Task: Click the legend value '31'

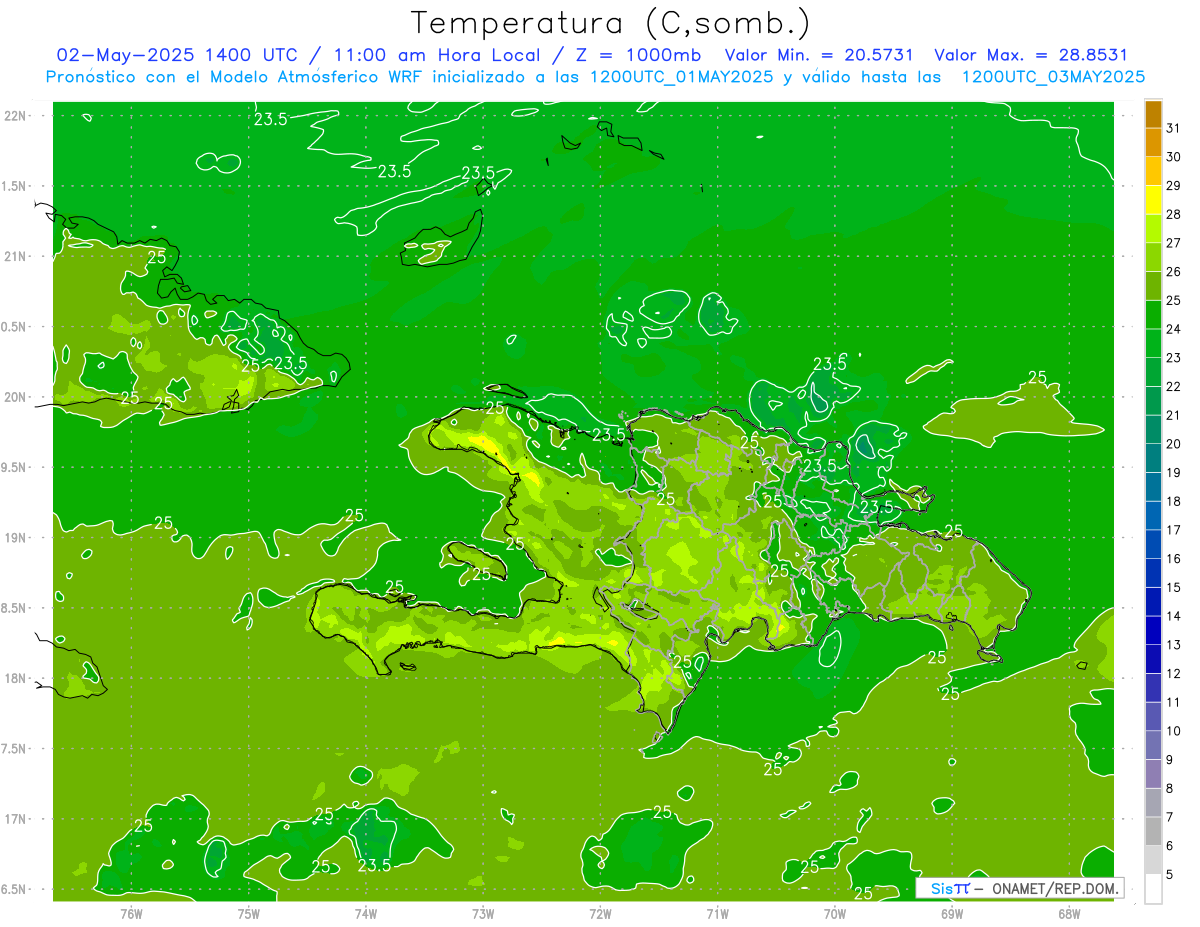Action: (1174, 128)
